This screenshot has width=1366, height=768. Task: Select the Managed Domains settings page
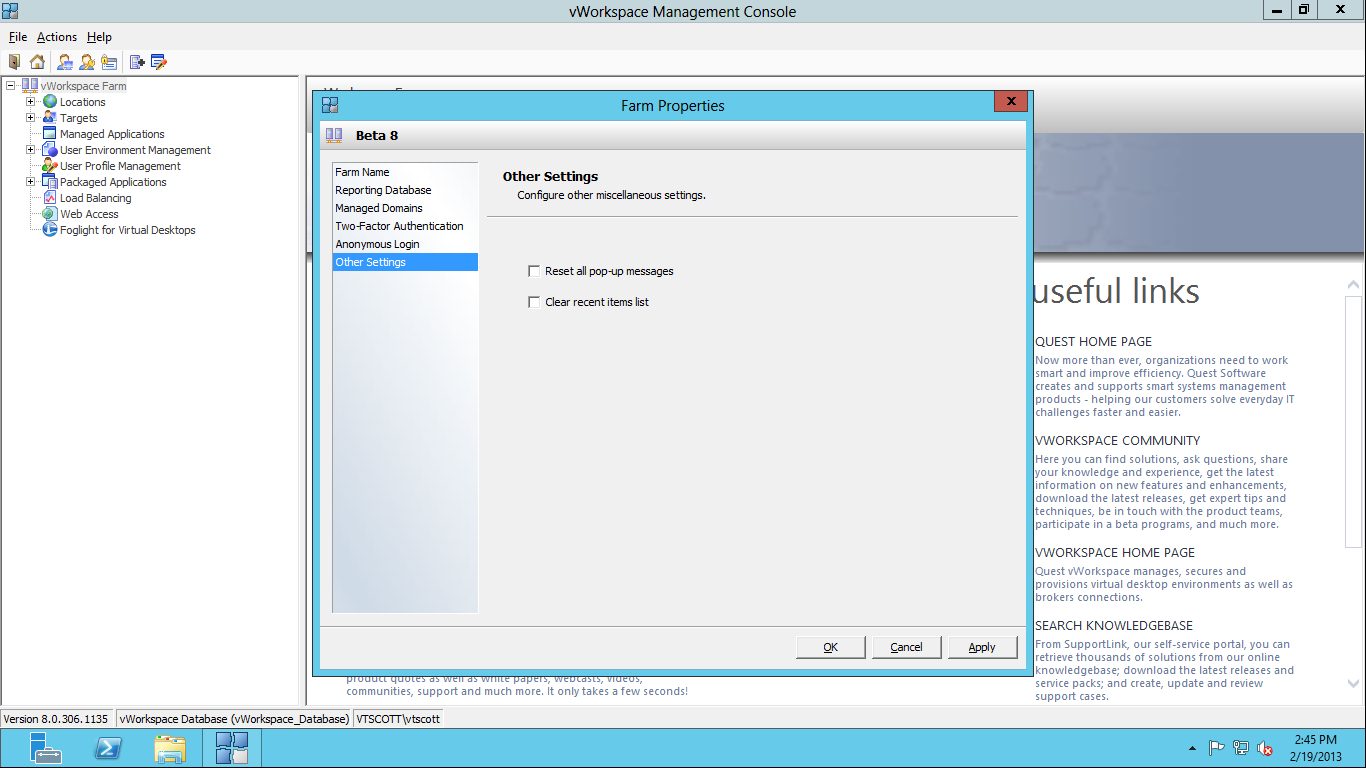click(x=405, y=208)
